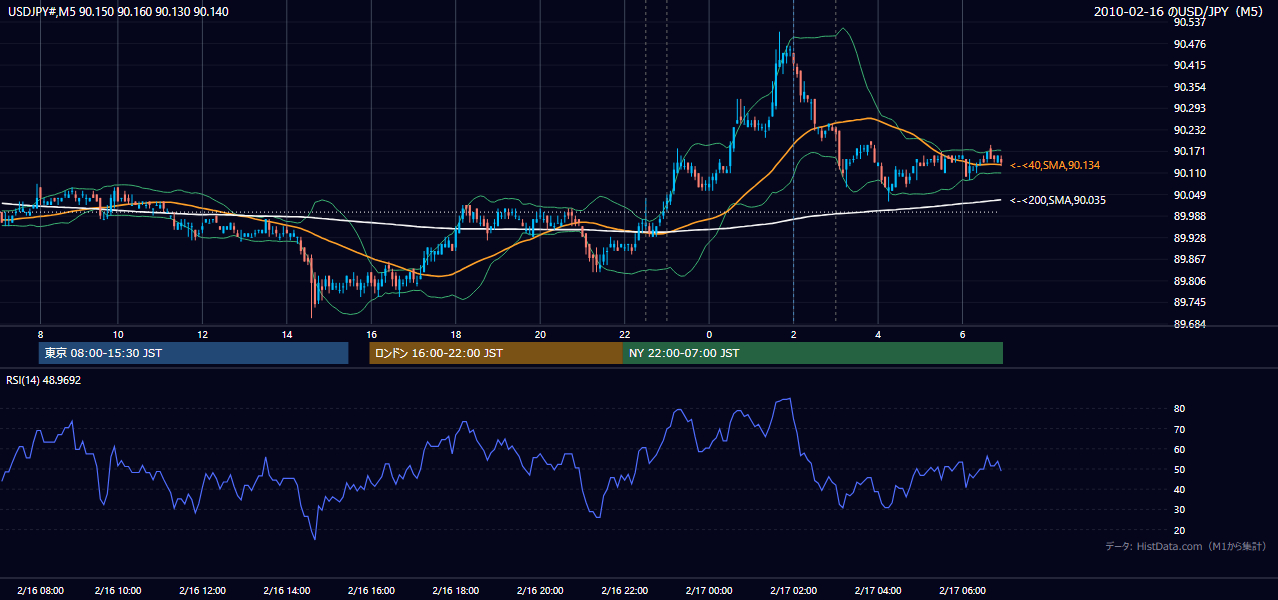The image size is (1278, 600).
Task: Click price axis value 90.232
Action: 1188,130
